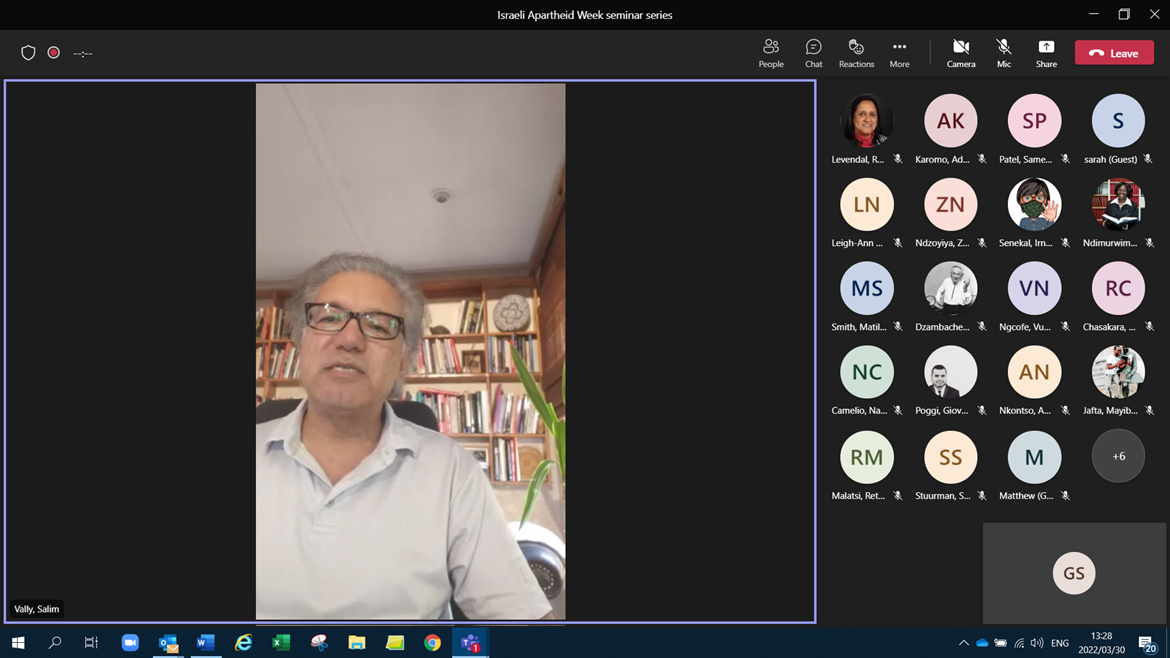Open Google Chrome from taskbar

[x=432, y=642]
